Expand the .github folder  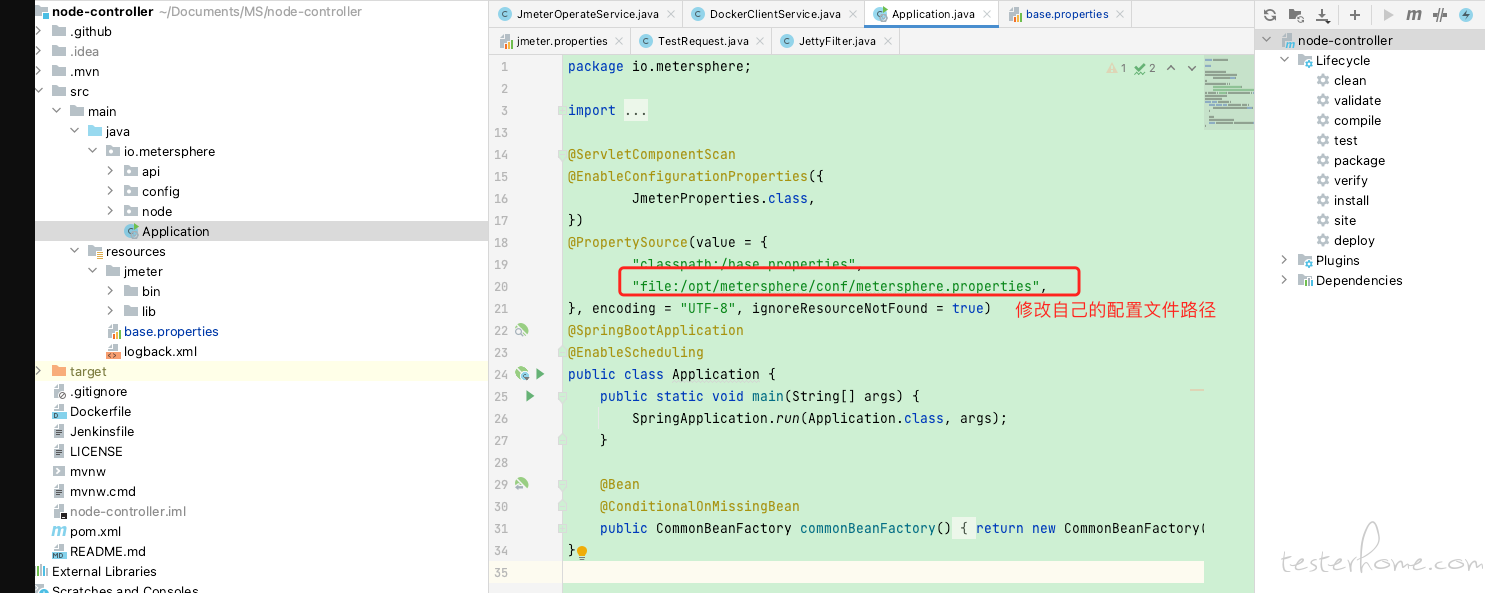38,31
